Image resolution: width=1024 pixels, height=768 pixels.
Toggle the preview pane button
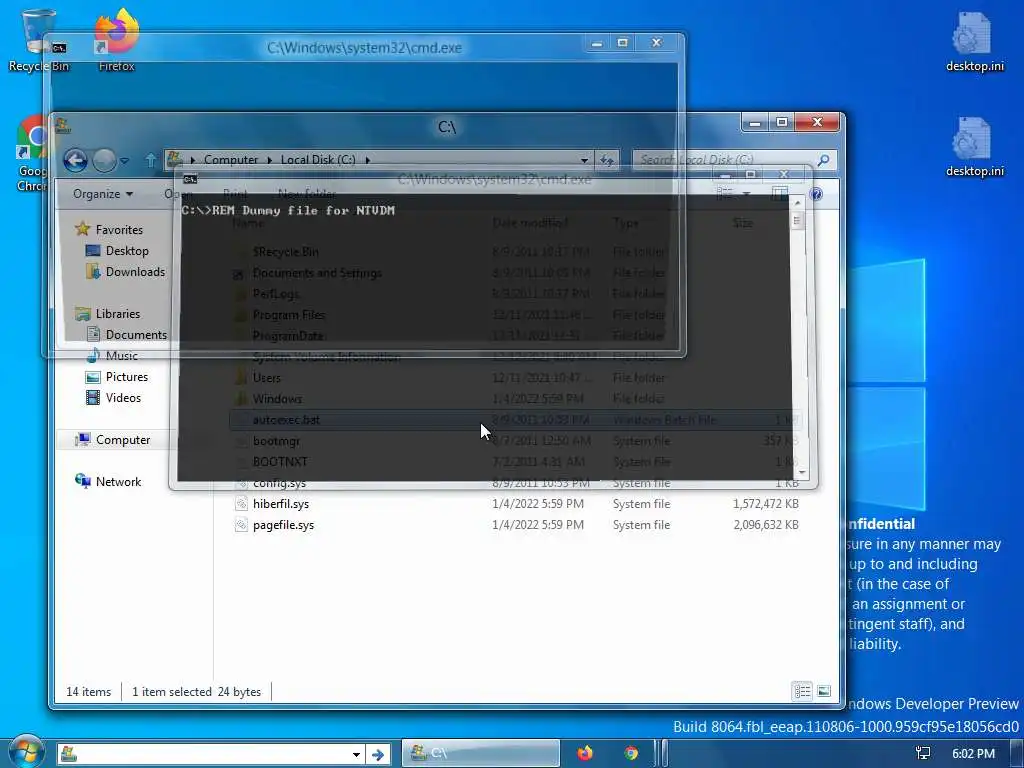[x=780, y=194]
